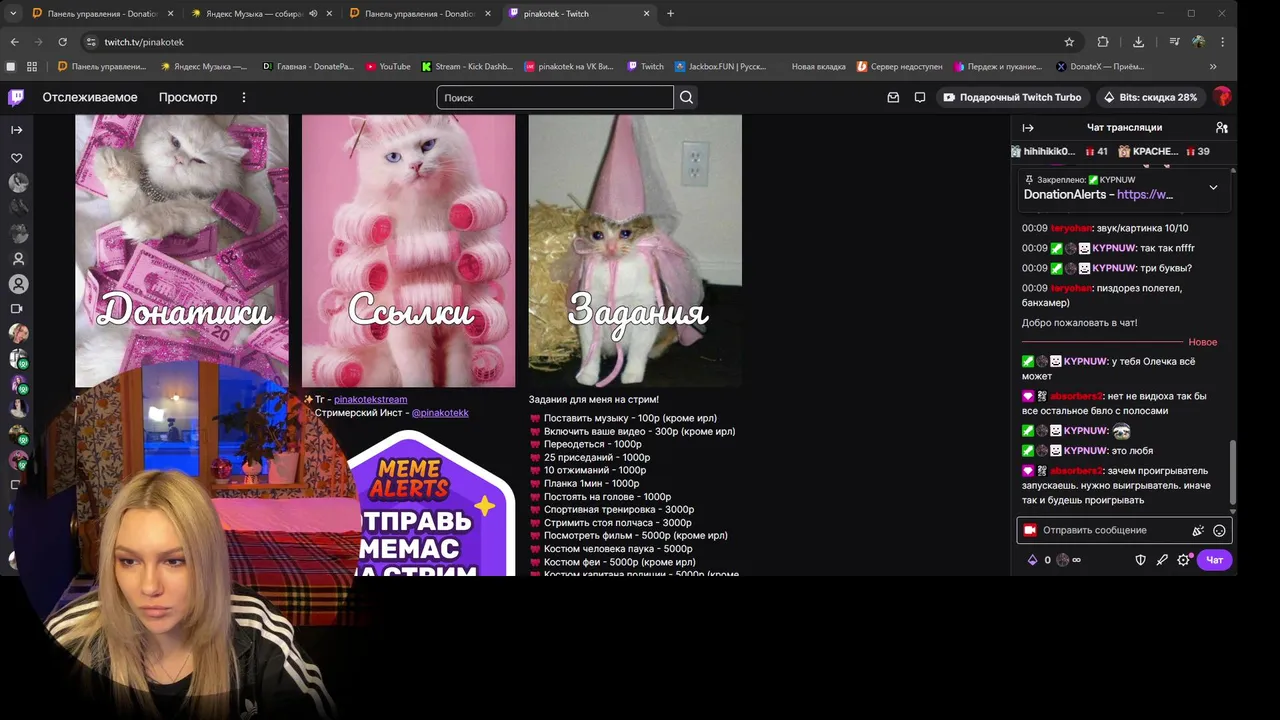Click the Новое chat divider label
Viewport: 1280px width, 720px height.
coord(1202,342)
